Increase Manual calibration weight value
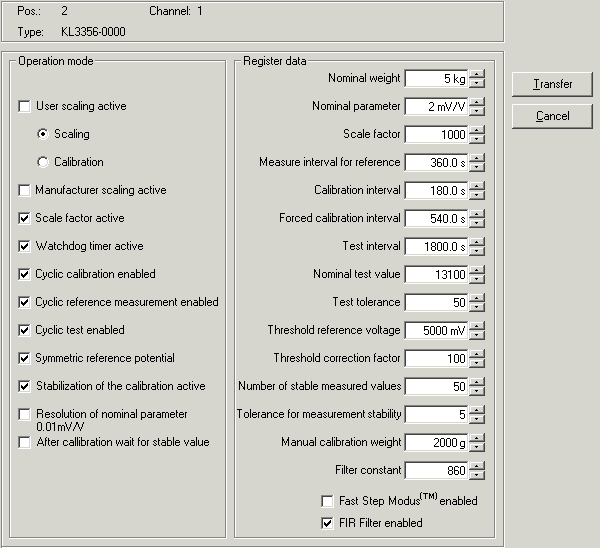The image size is (600, 548). (477, 438)
